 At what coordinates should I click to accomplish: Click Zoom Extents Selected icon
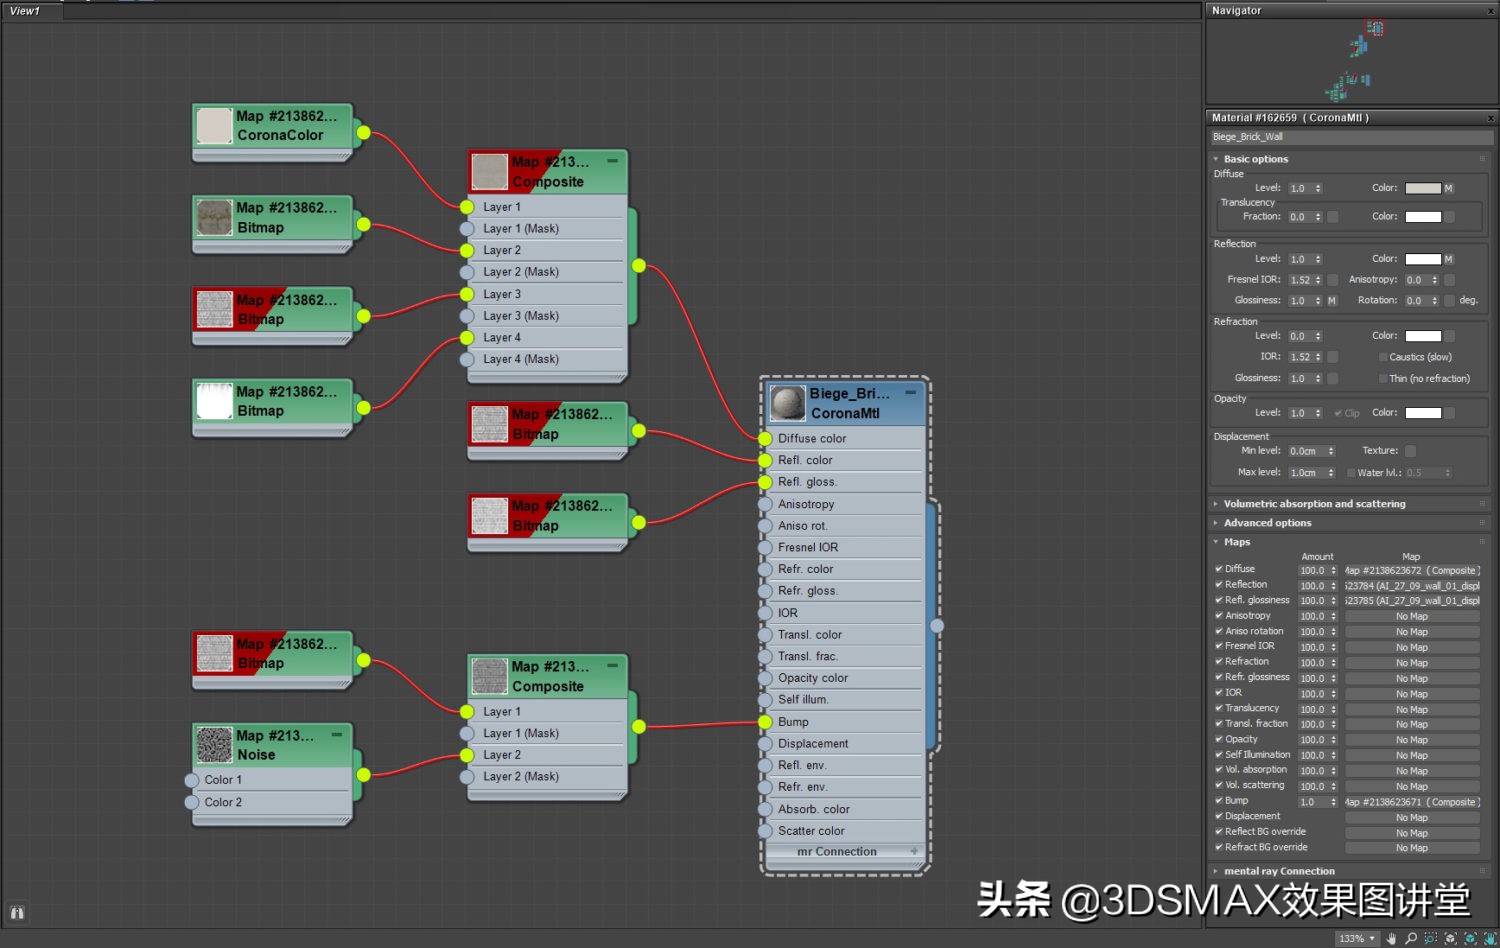click(1470, 939)
